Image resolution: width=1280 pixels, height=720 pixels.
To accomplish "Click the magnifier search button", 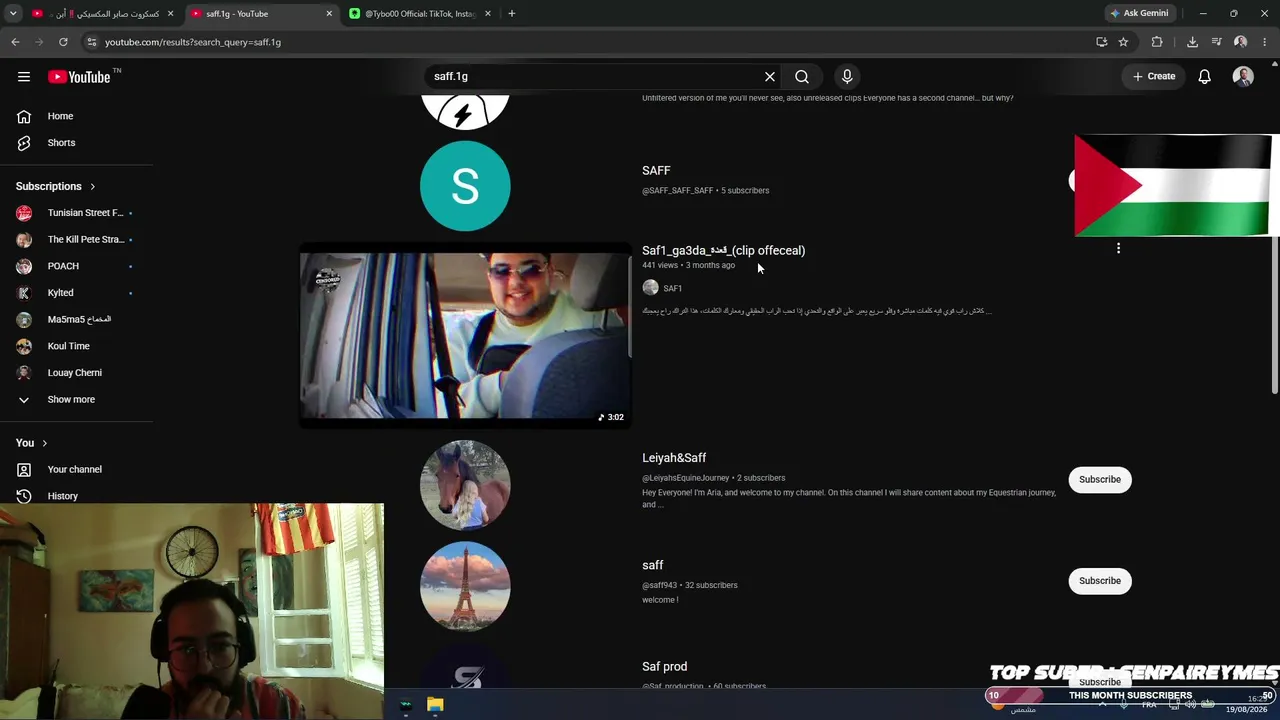I will coord(802,76).
